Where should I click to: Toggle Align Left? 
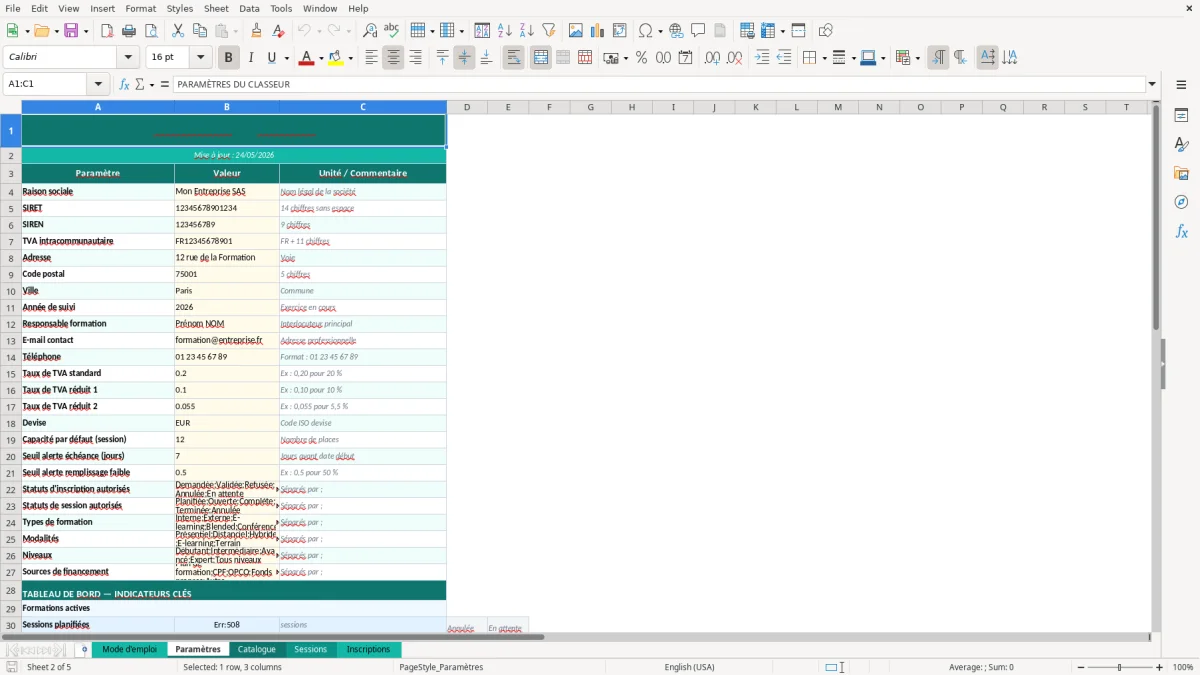371,58
